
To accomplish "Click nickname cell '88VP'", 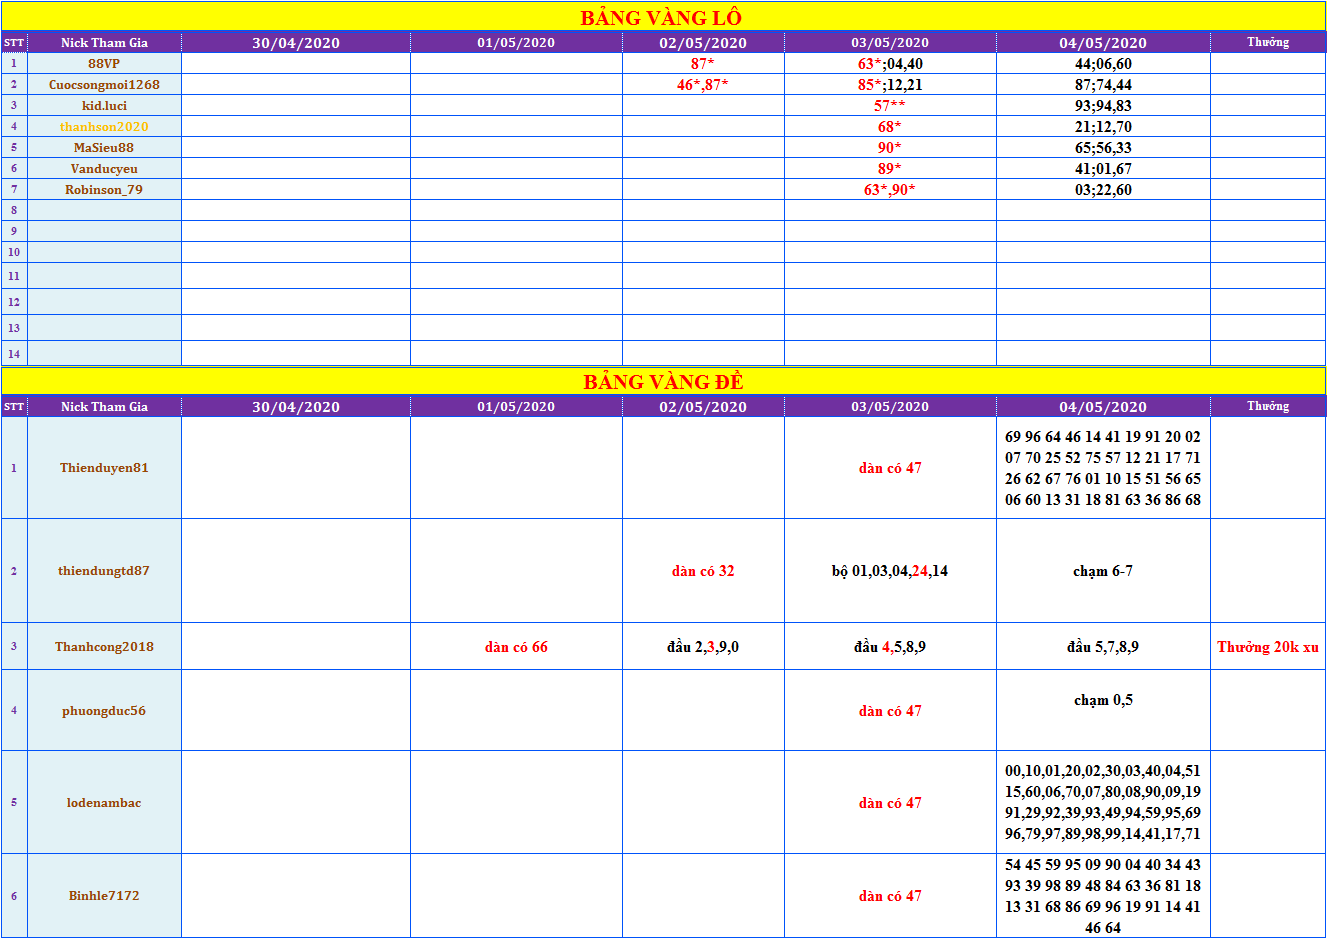I will coord(104,63).
